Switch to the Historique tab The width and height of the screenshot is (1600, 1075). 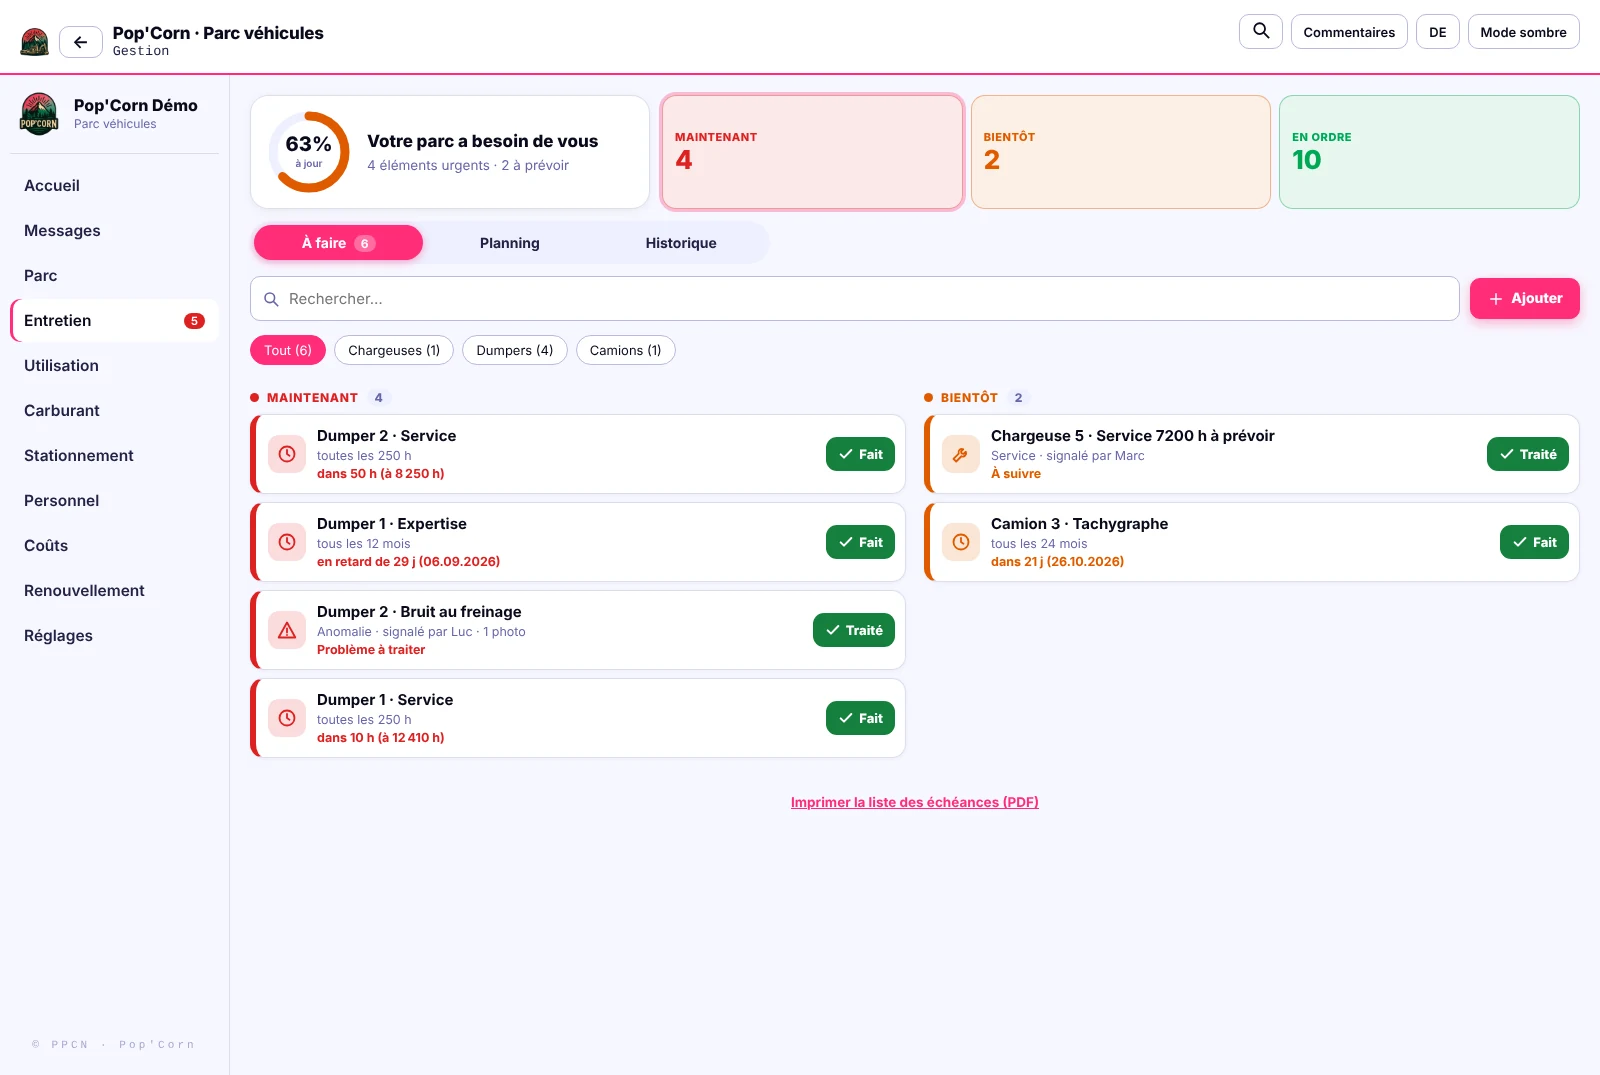click(x=681, y=243)
